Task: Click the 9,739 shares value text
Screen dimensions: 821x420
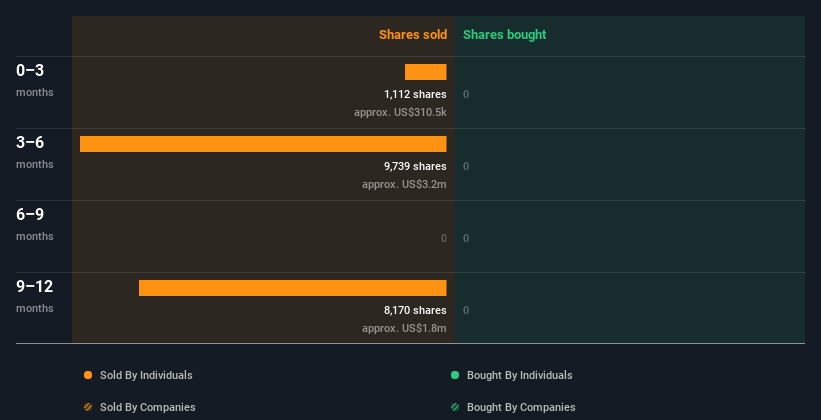Action: 415,166
